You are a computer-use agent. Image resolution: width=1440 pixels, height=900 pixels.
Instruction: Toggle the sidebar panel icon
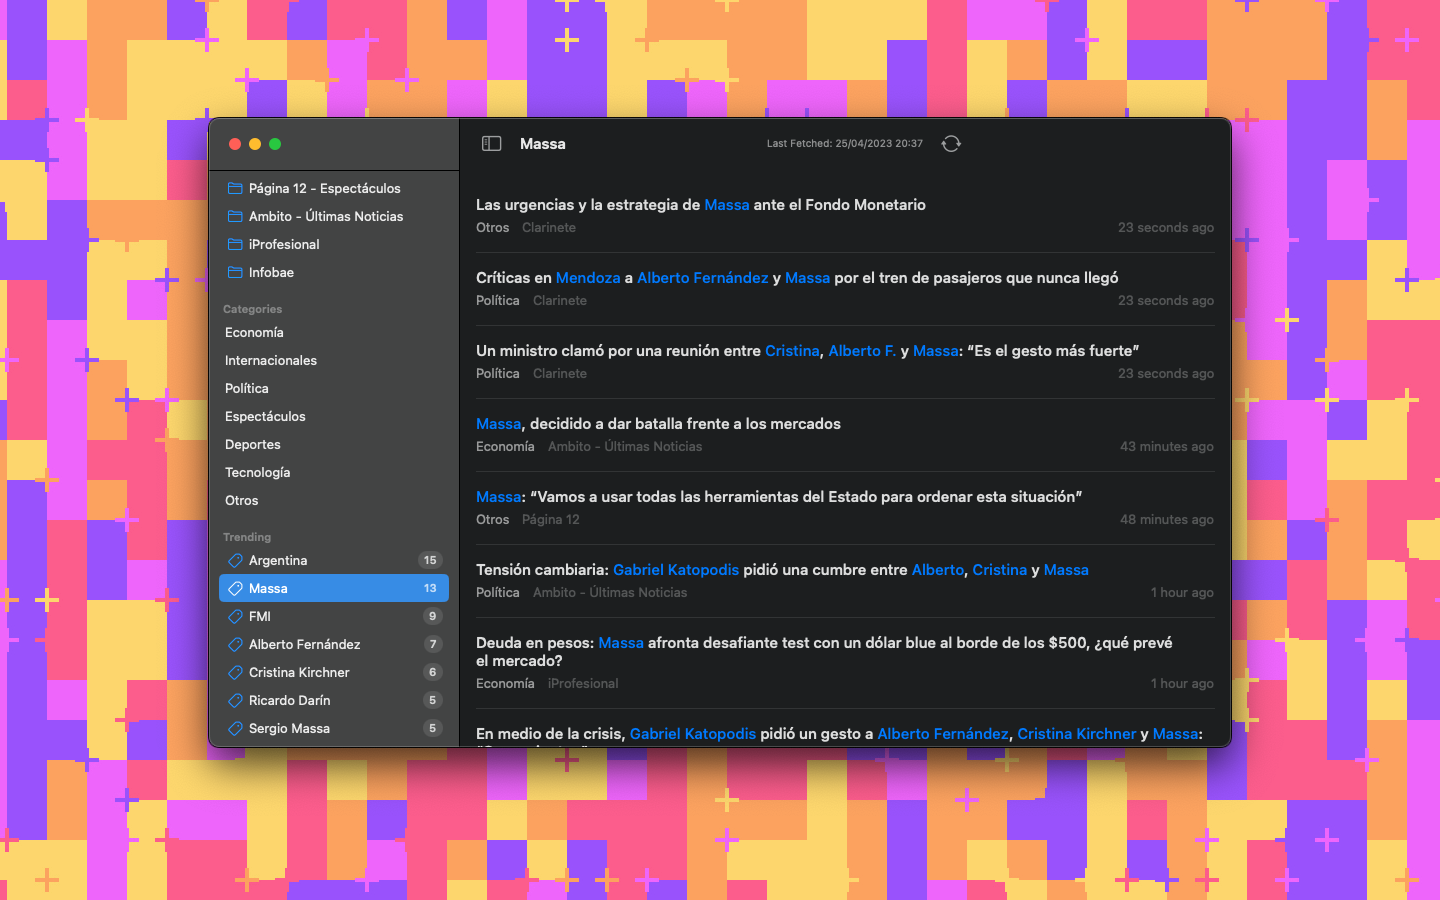[491, 144]
